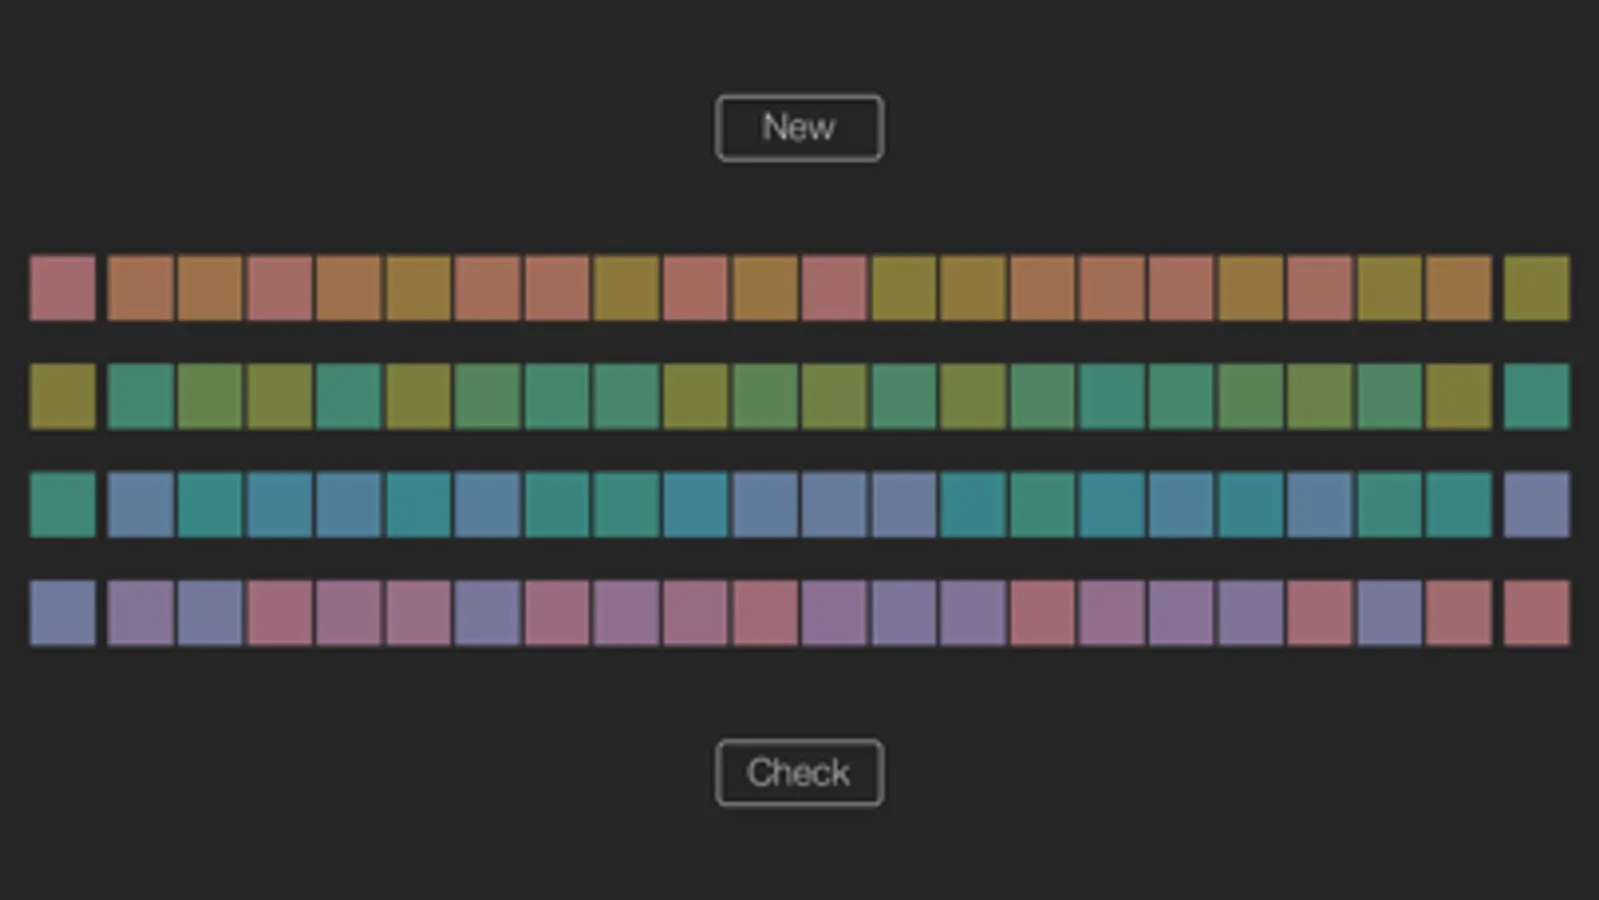The height and width of the screenshot is (900, 1599).
Task: Pick the third-to-last olive swatch in top row
Action: (x=1390, y=288)
